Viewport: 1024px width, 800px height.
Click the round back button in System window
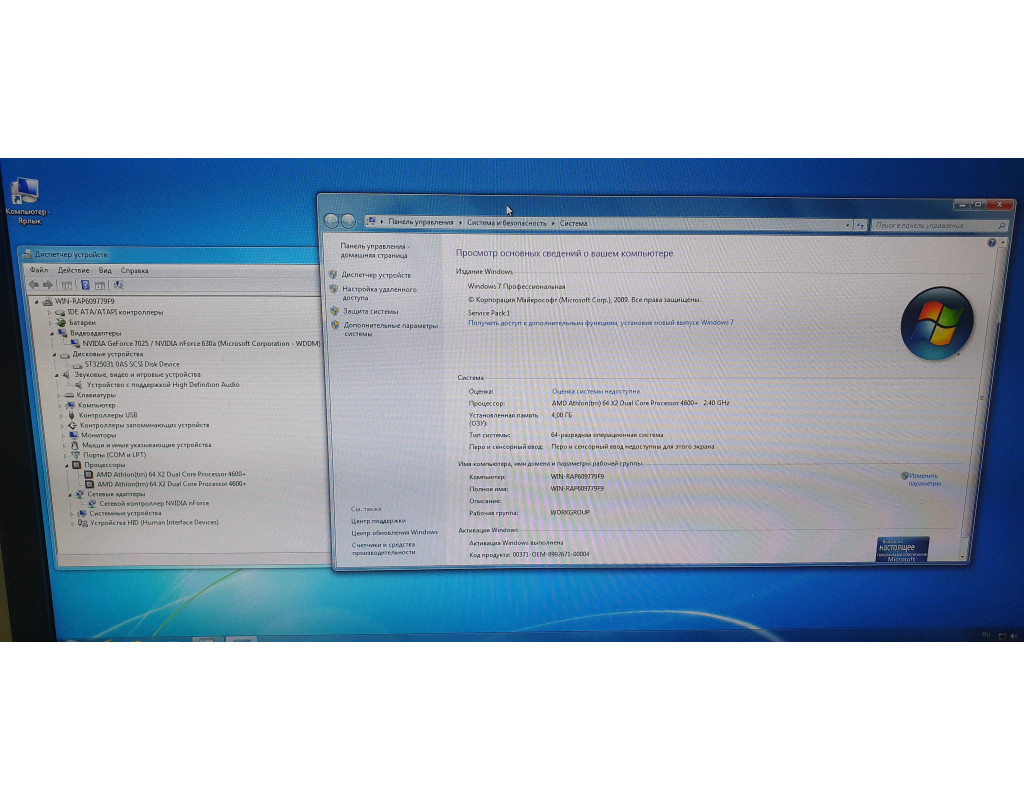click(x=330, y=221)
